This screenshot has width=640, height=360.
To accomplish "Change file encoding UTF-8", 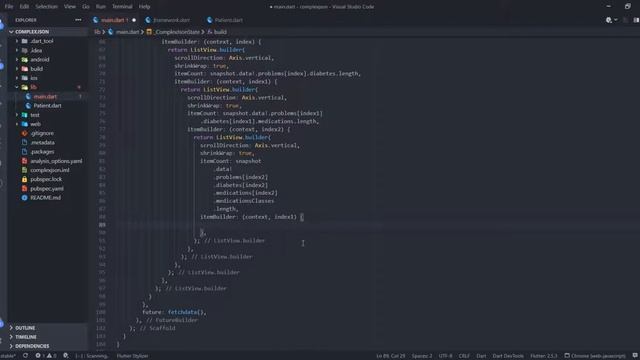I will 445,356.
